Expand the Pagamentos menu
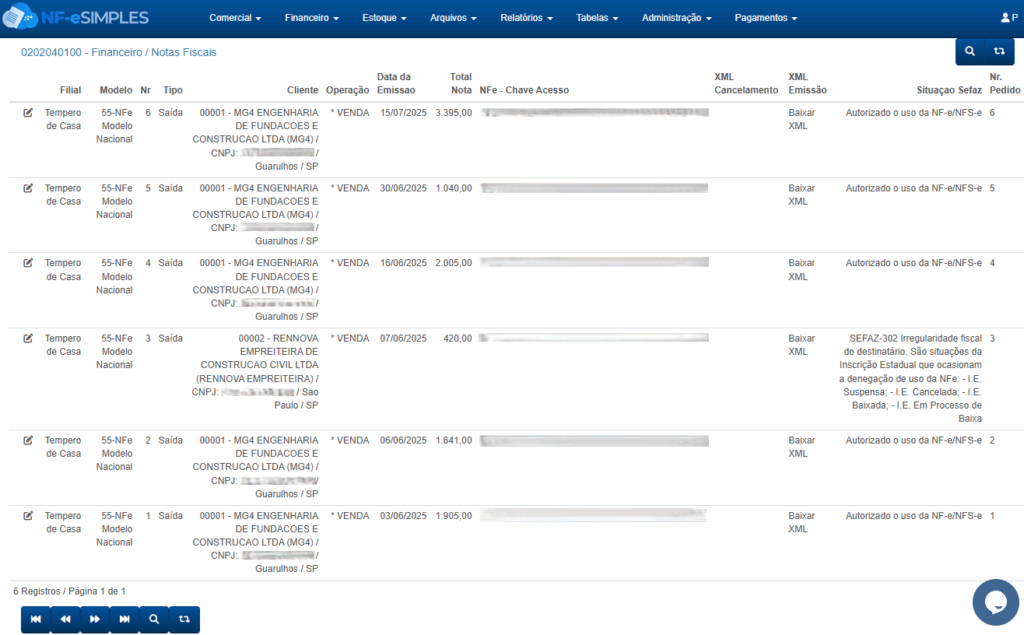Viewport: 1024px width, 635px height. (x=765, y=18)
